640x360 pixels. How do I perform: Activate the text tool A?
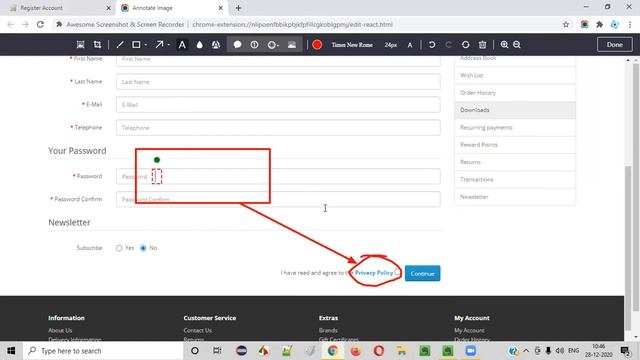[x=182, y=44]
